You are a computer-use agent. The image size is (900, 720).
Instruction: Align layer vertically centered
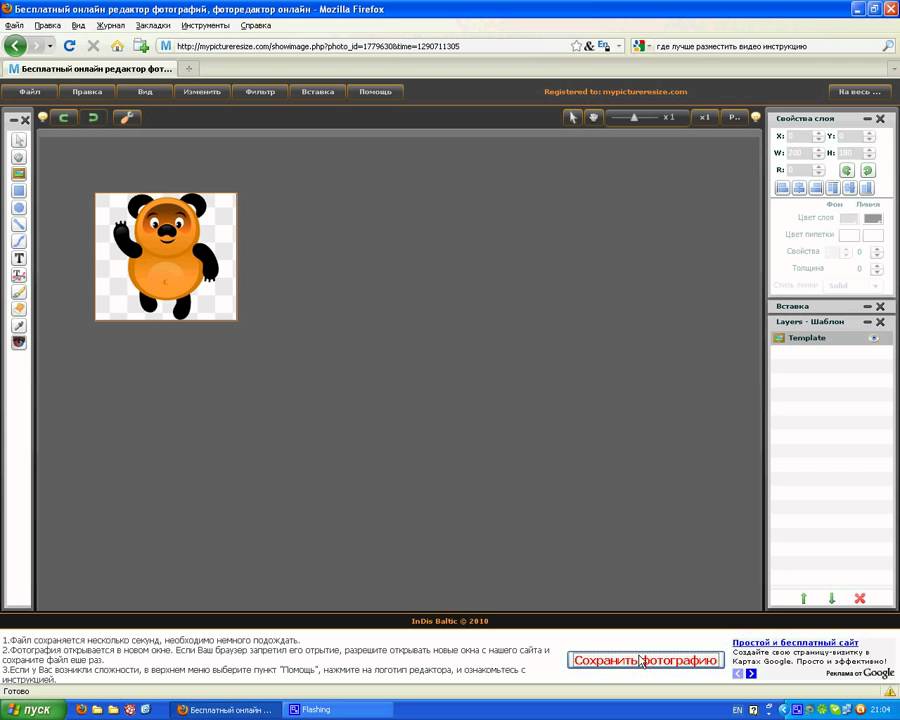(850, 188)
